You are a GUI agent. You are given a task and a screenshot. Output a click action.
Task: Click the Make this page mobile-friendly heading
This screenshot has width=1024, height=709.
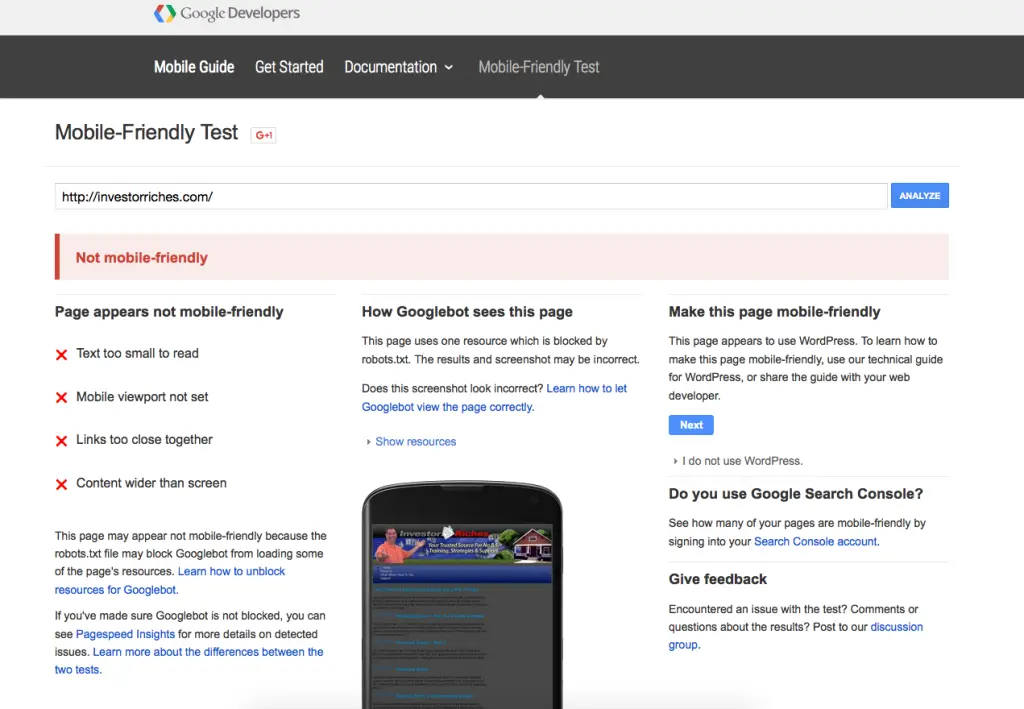(775, 312)
